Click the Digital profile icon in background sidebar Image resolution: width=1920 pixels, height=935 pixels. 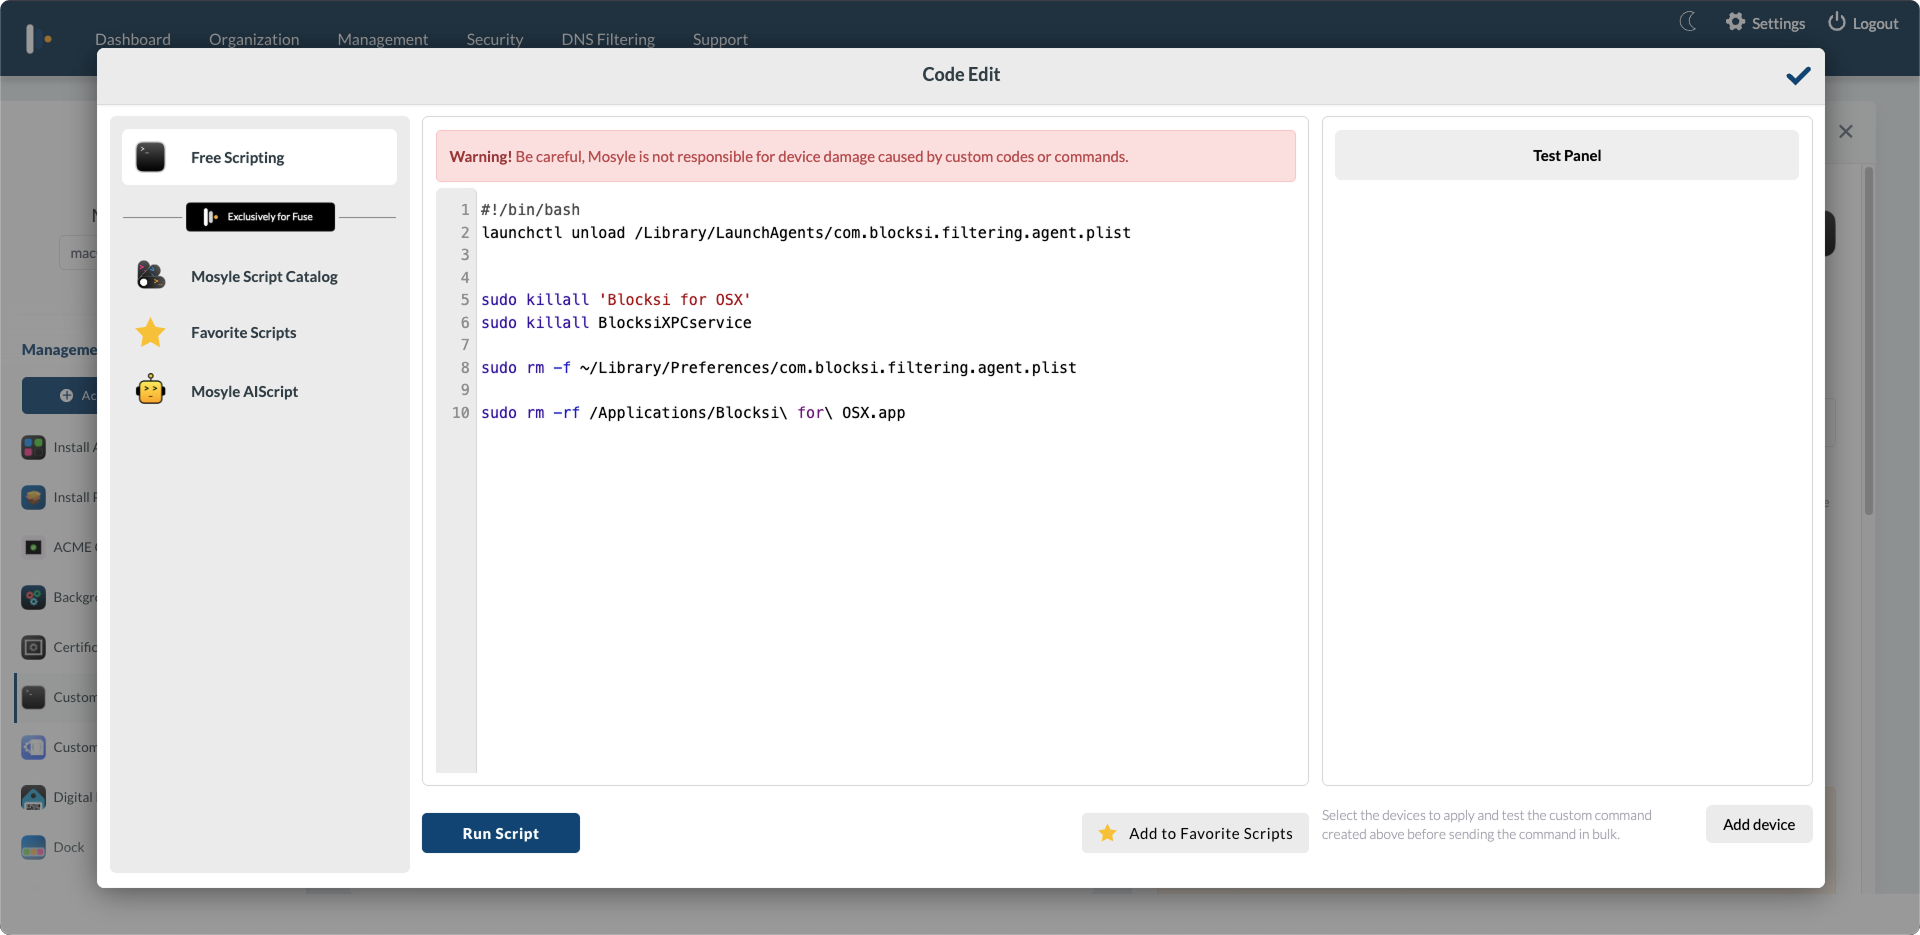tap(34, 797)
